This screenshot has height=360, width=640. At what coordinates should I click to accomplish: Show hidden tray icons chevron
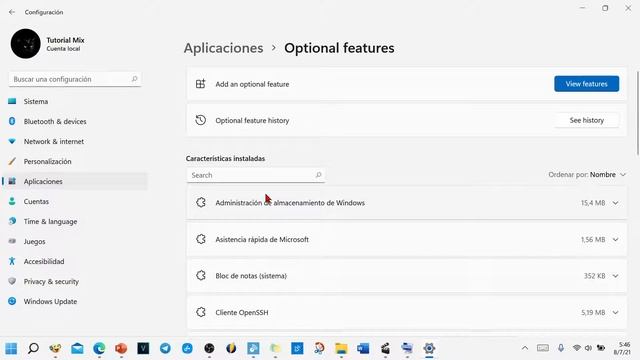[x=525, y=348]
